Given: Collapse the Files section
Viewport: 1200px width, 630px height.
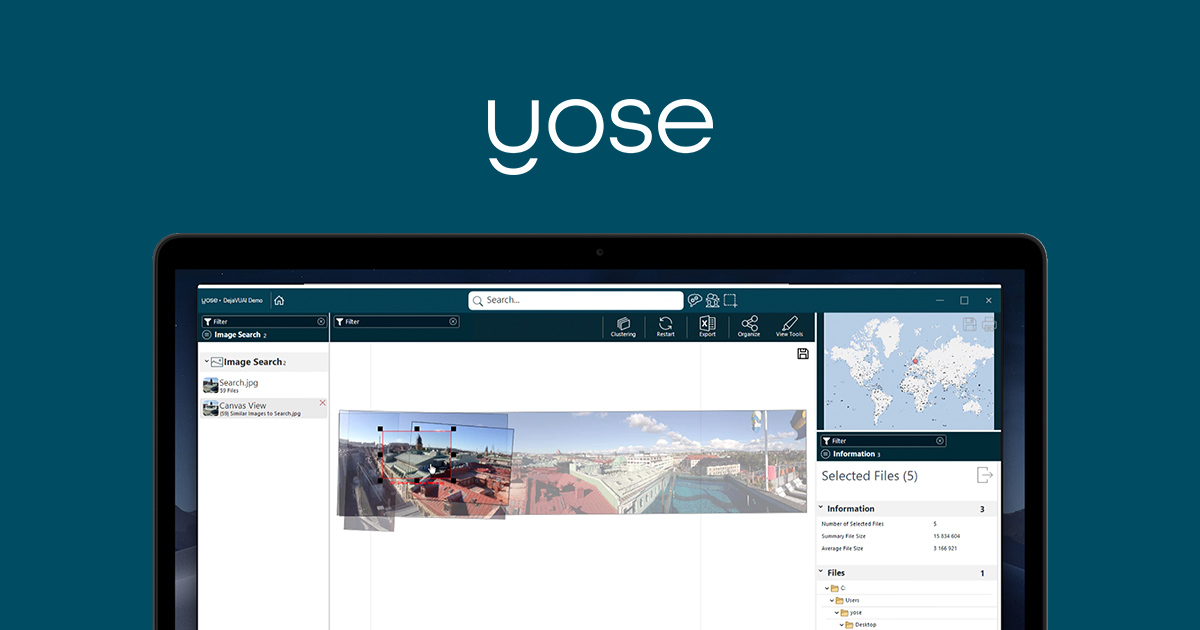Looking at the screenshot, I should (x=821, y=573).
